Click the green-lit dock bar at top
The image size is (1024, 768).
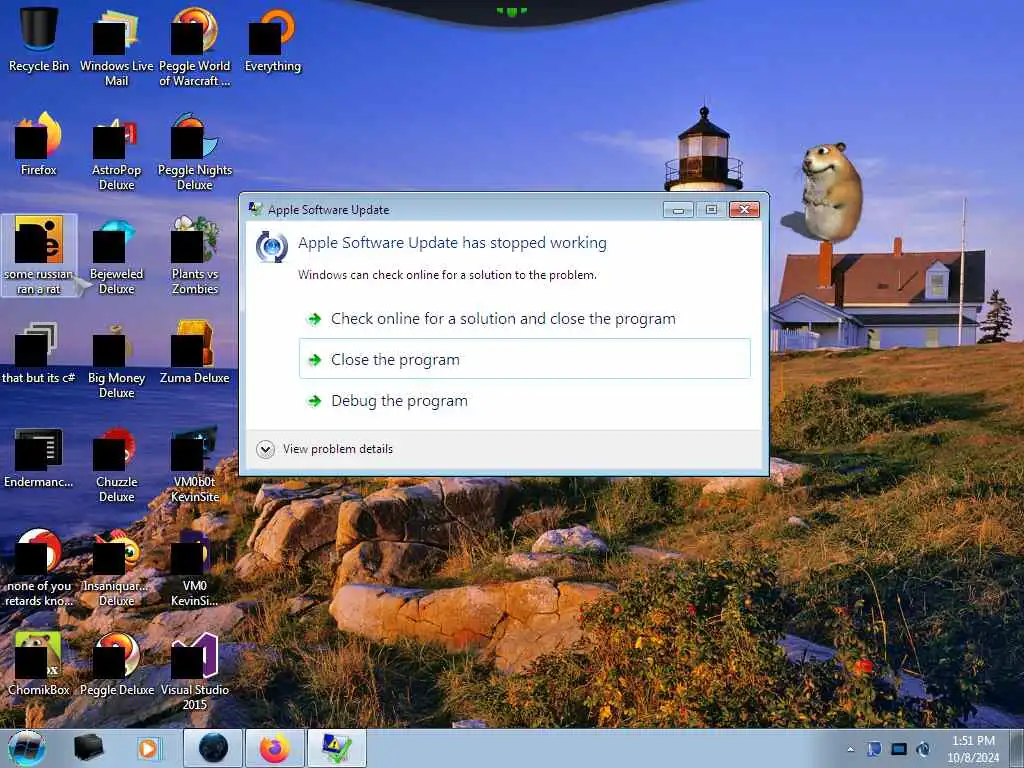511,12
